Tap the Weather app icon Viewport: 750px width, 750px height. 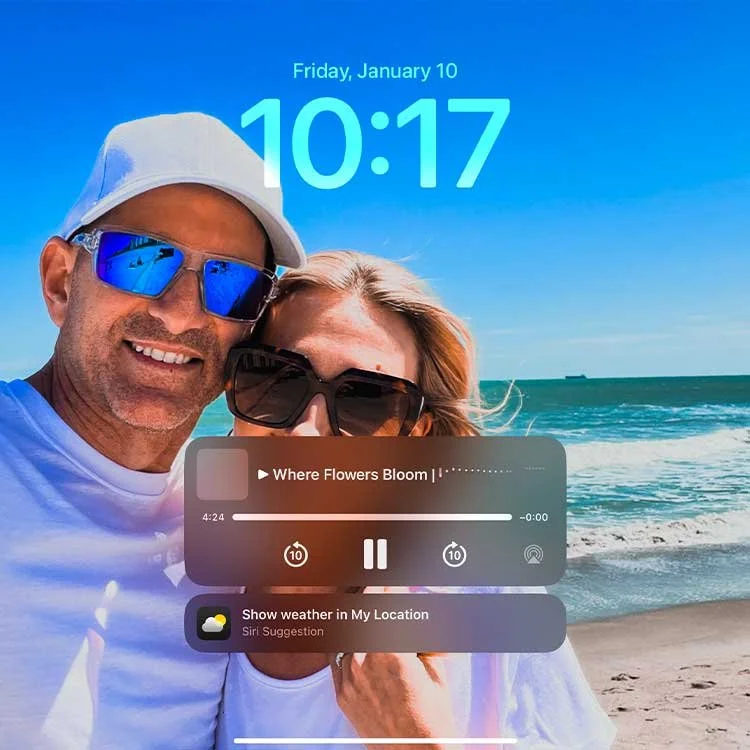click(214, 623)
